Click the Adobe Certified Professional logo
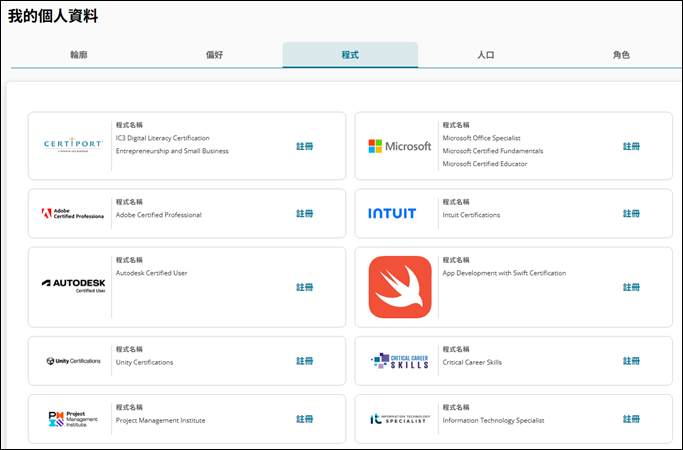683x450 pixels. (x=73, y=213)
